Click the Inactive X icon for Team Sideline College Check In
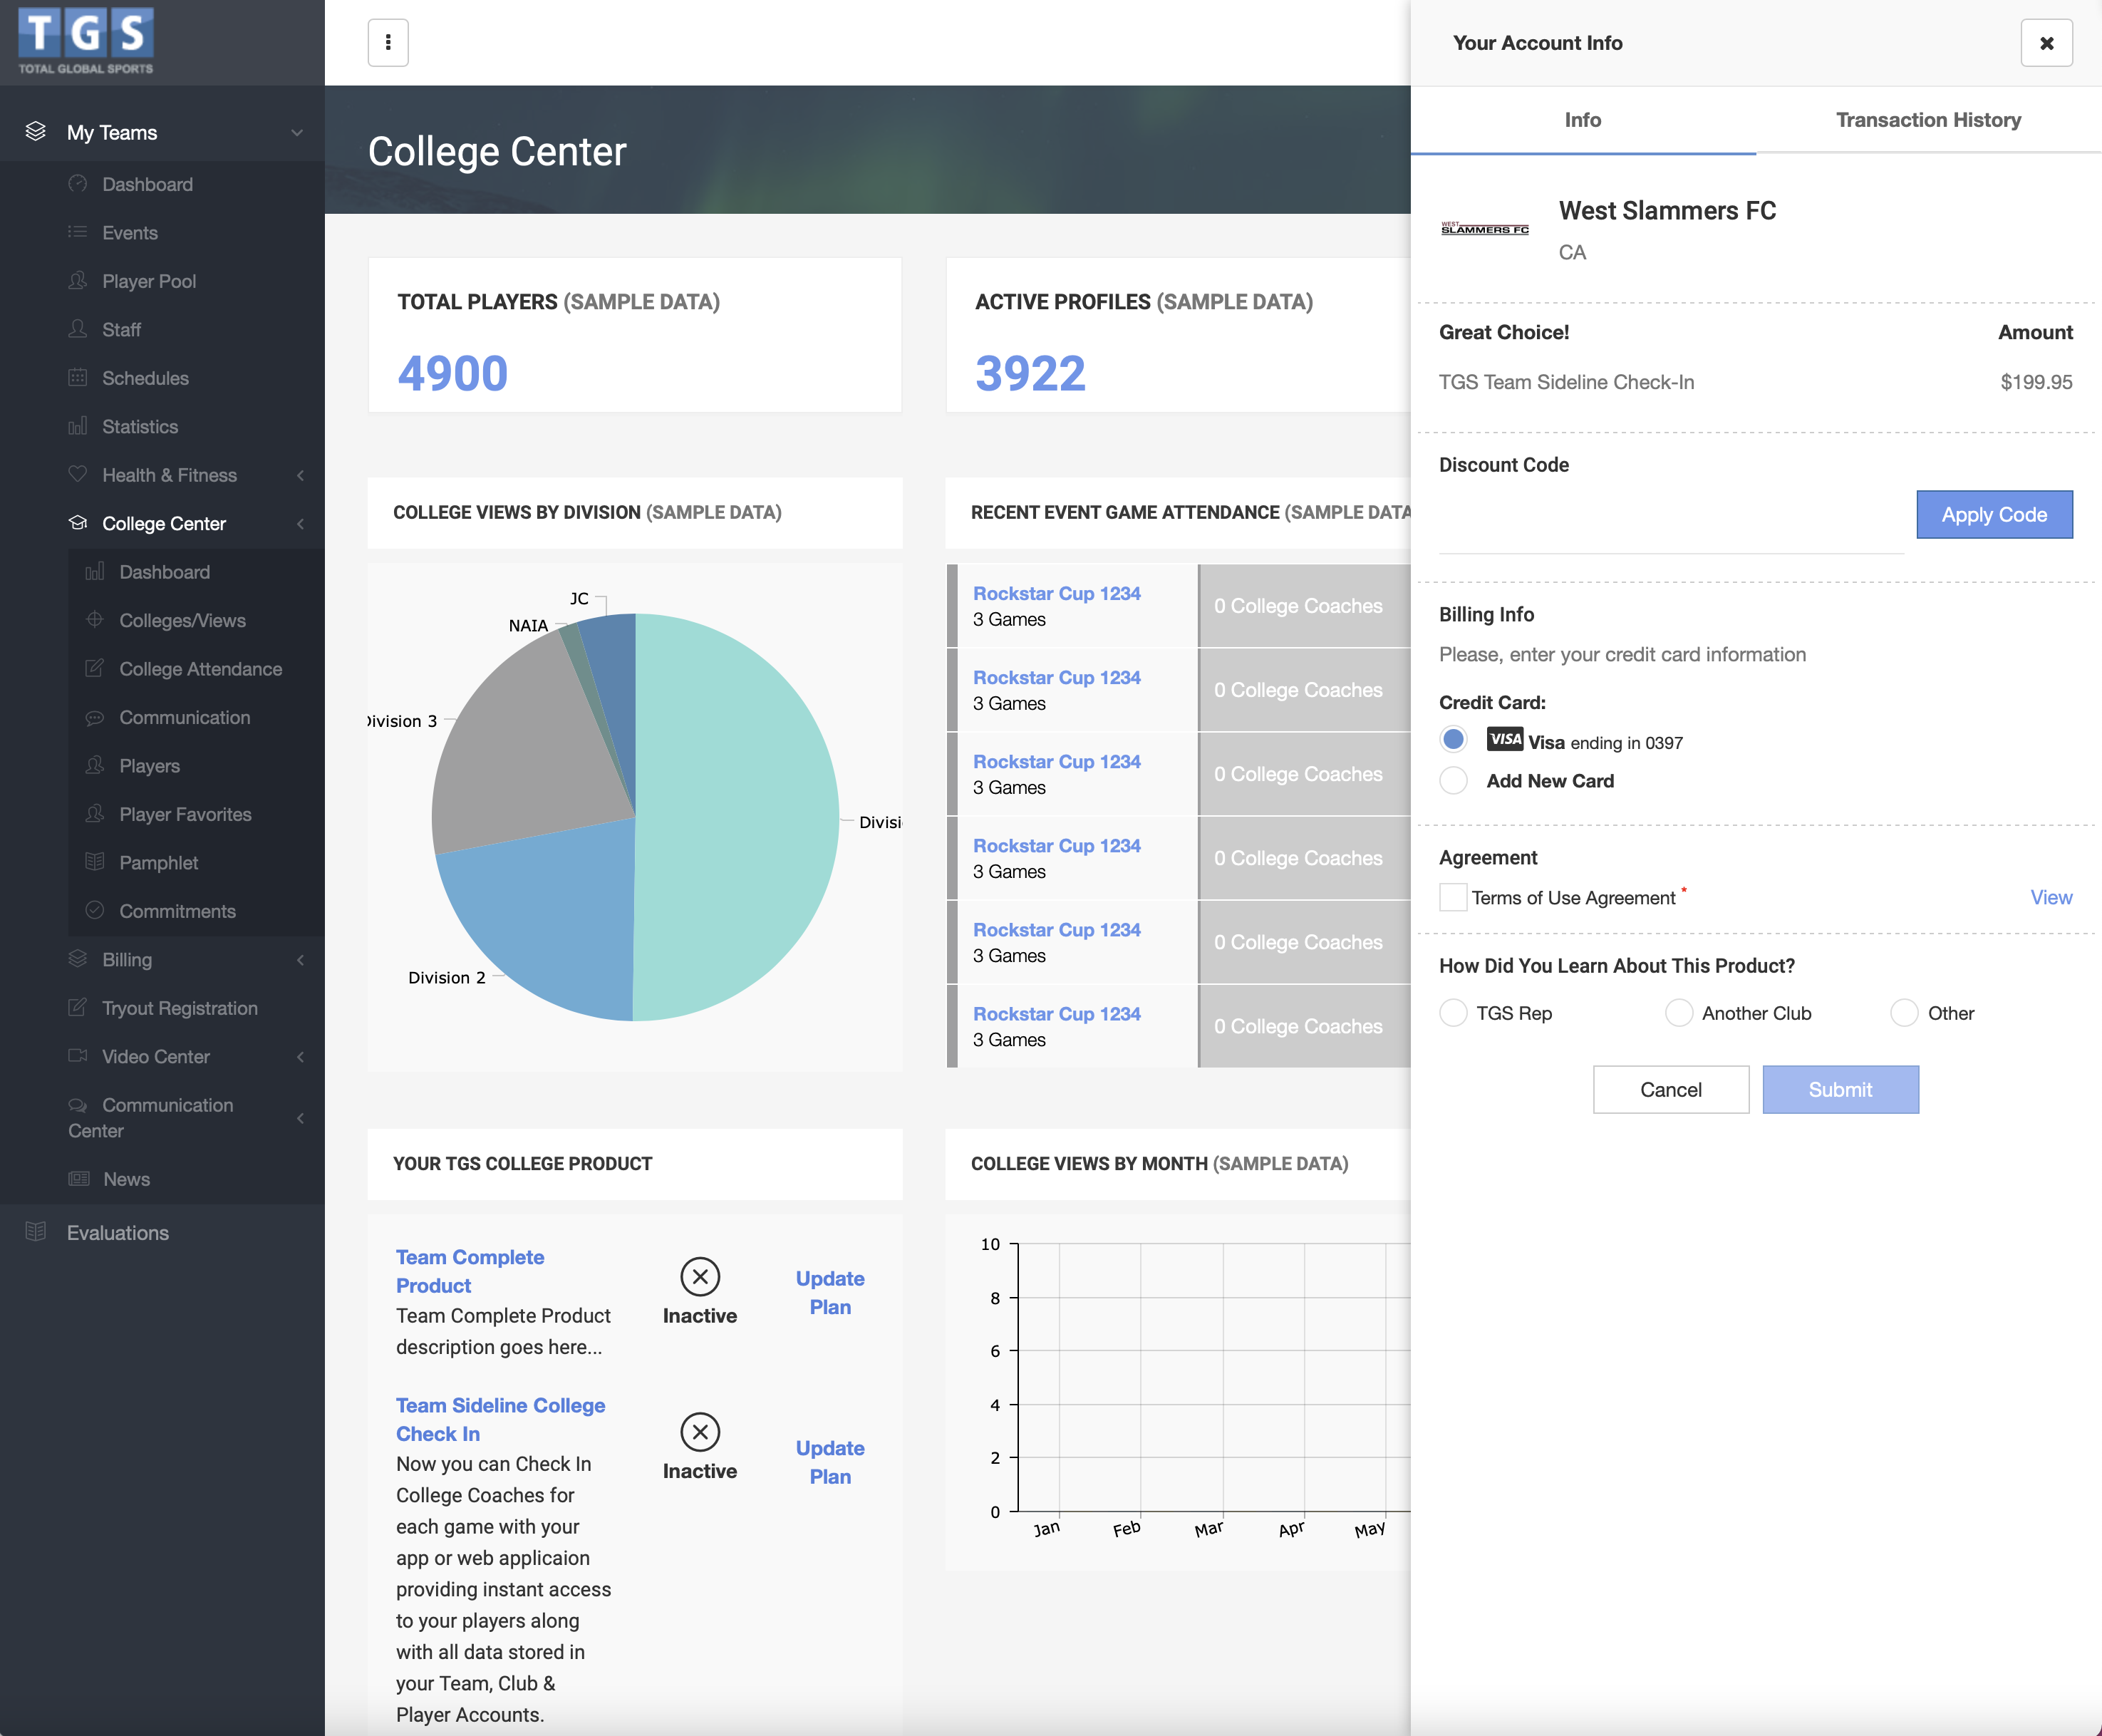 [700, 1432]
